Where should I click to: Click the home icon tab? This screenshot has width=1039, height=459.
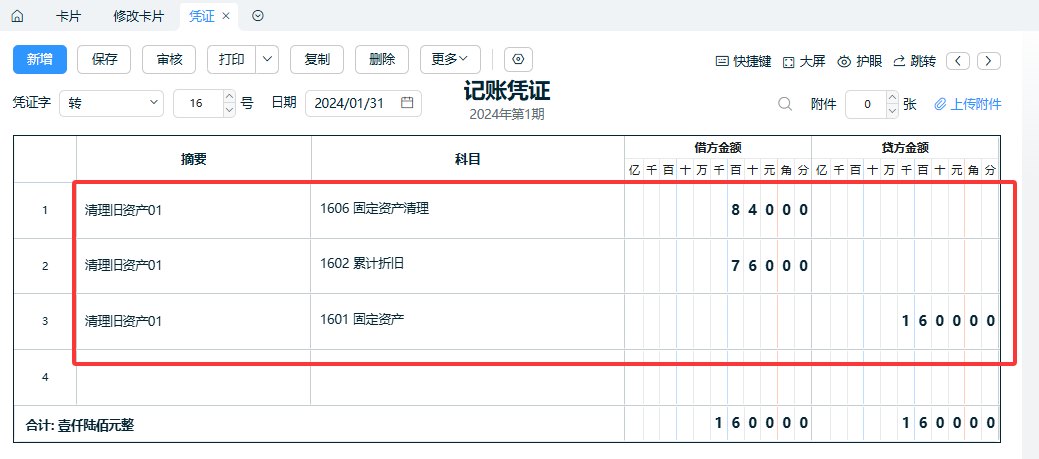point(16,16)
